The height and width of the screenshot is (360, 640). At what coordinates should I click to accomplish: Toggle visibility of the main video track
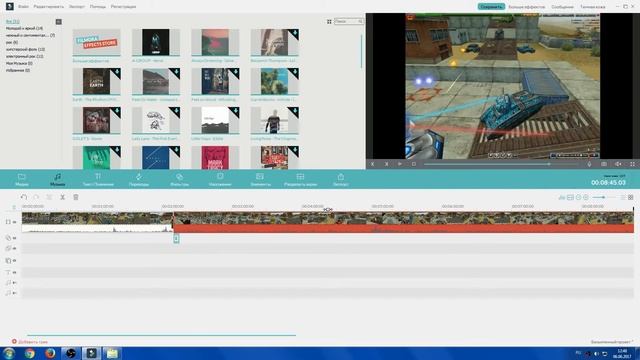pyautogui.click(x=15, y=222)
